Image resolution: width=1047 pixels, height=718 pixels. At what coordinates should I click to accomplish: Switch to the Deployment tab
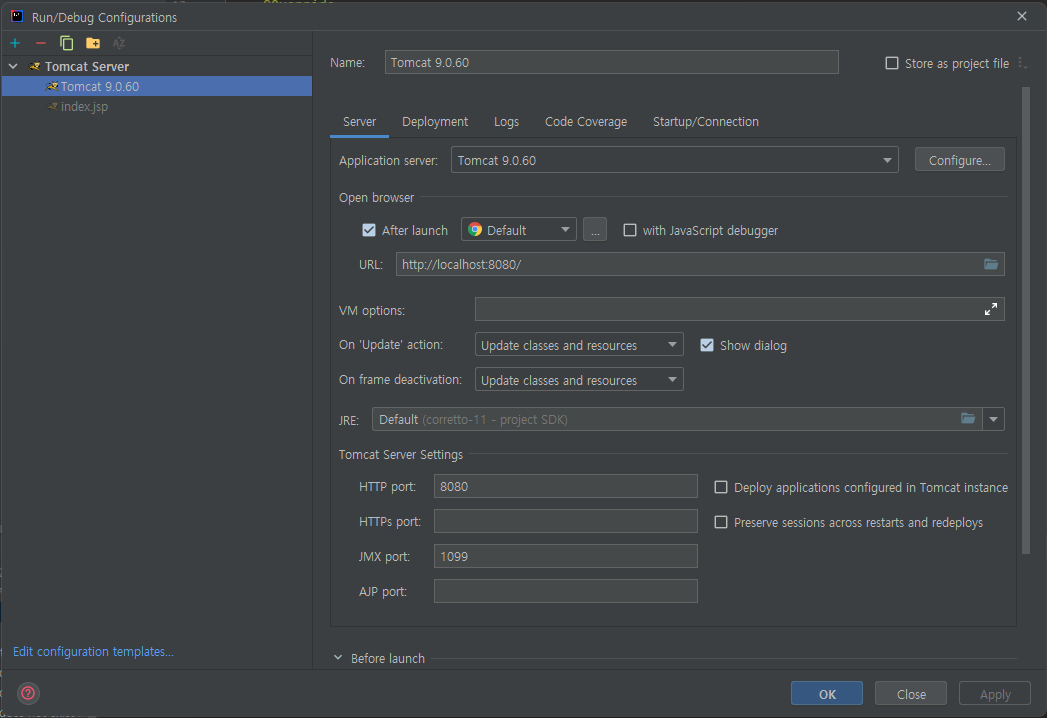435,122
